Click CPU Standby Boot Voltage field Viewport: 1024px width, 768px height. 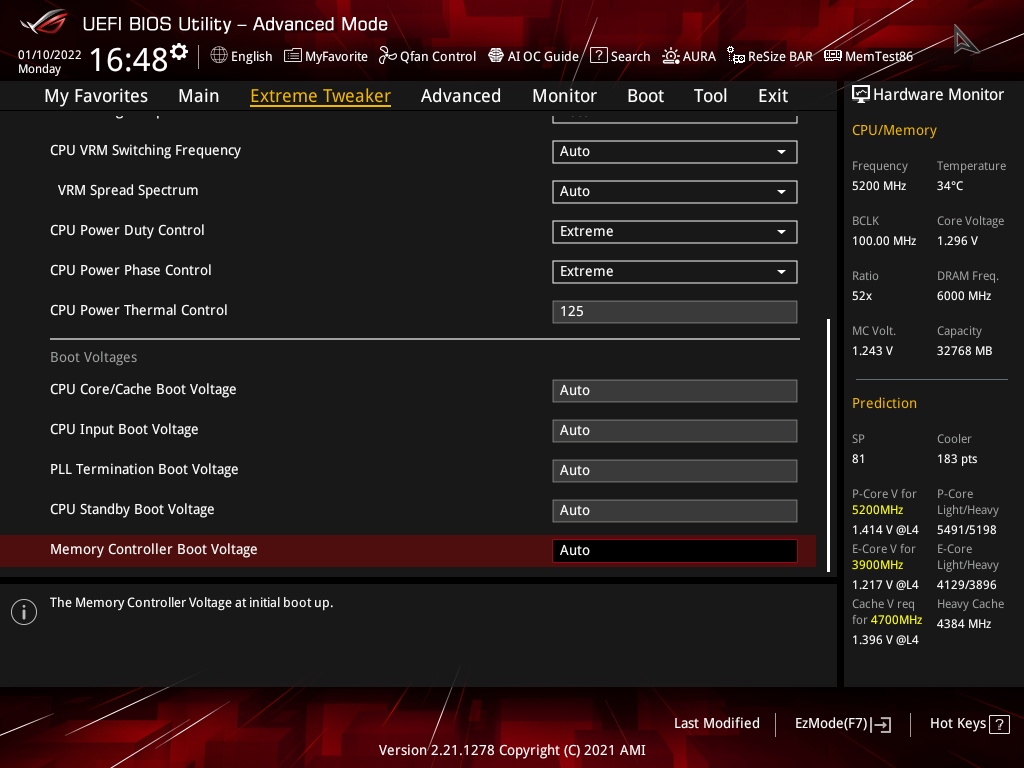(x=675, y=511)
